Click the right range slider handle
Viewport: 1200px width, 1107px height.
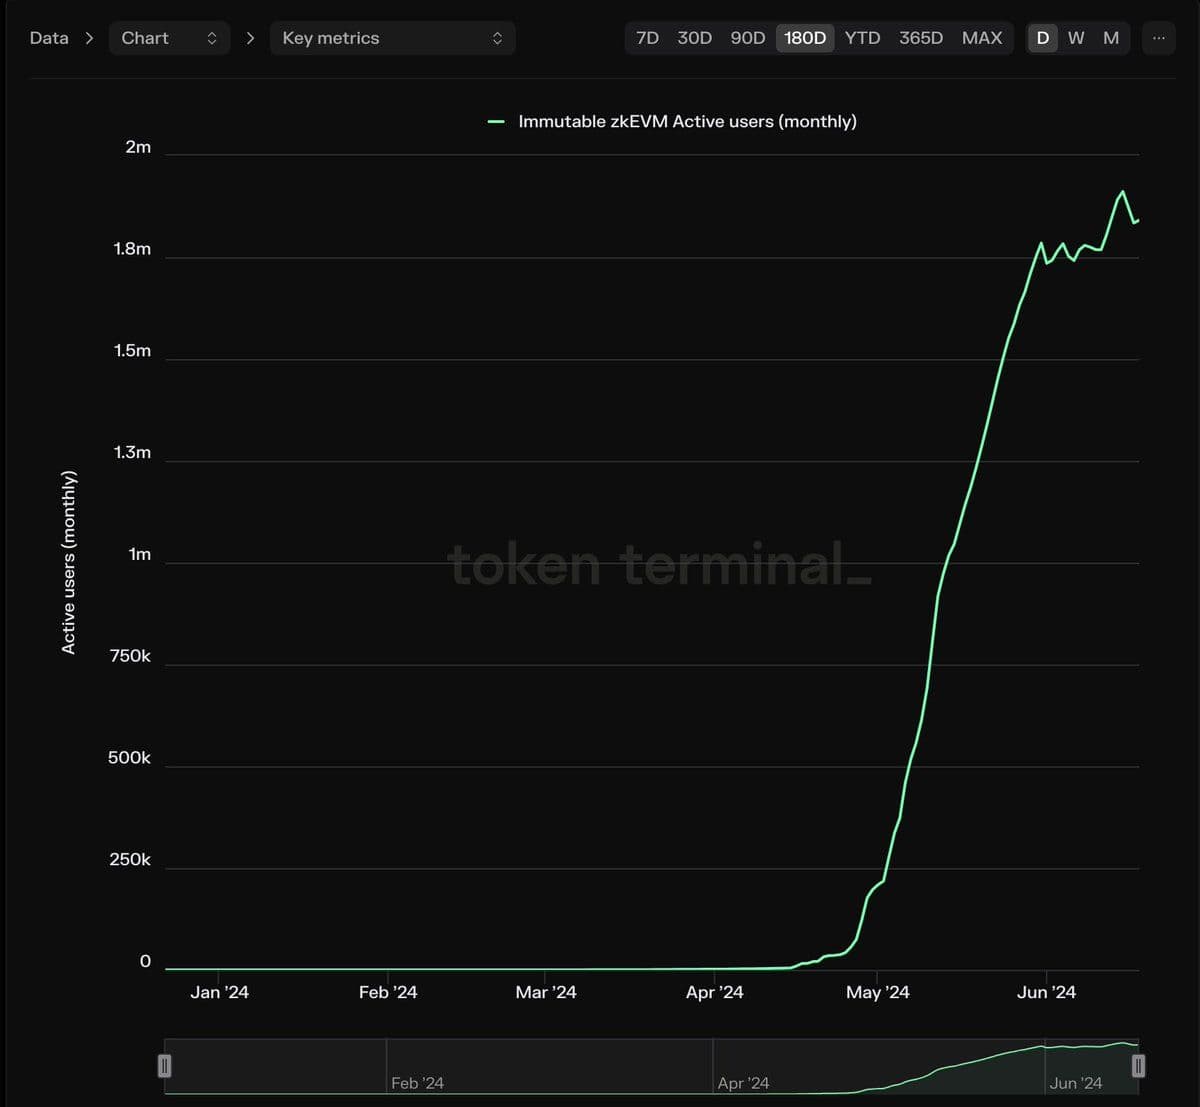coord(1138,1066)
